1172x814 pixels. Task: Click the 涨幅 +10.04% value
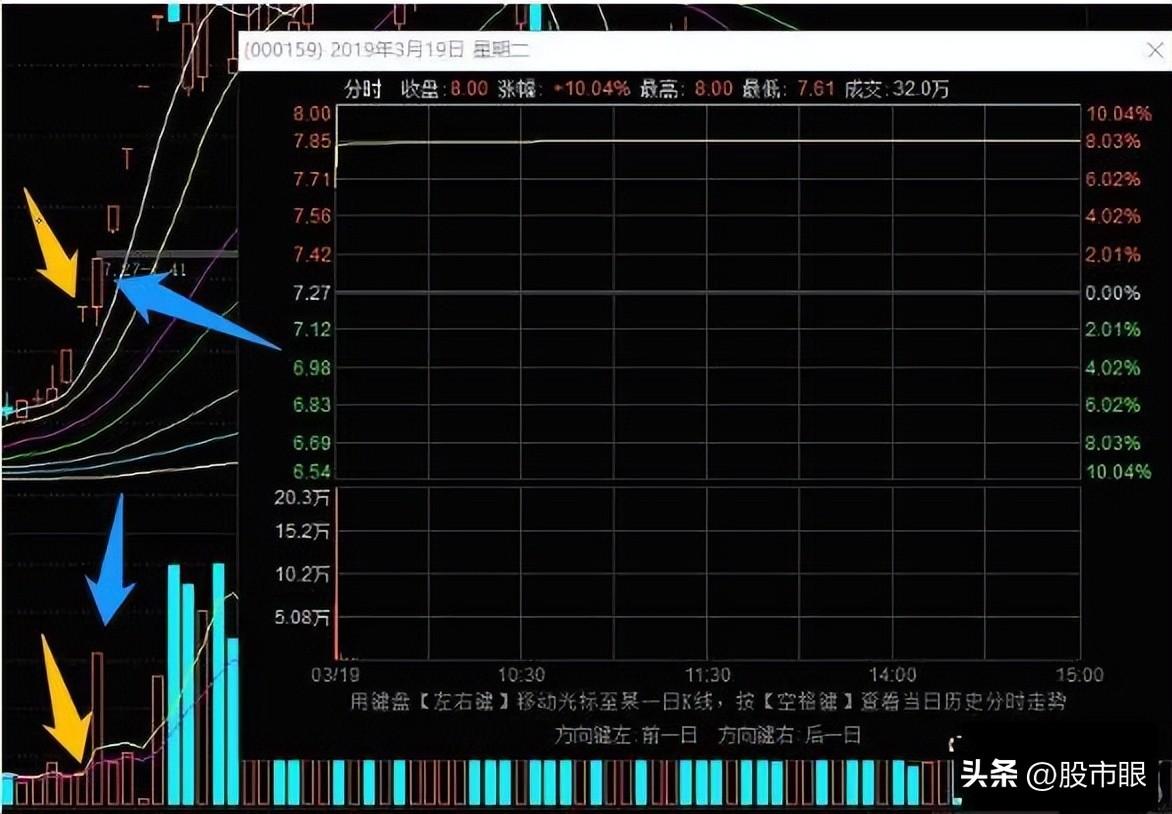594,89
